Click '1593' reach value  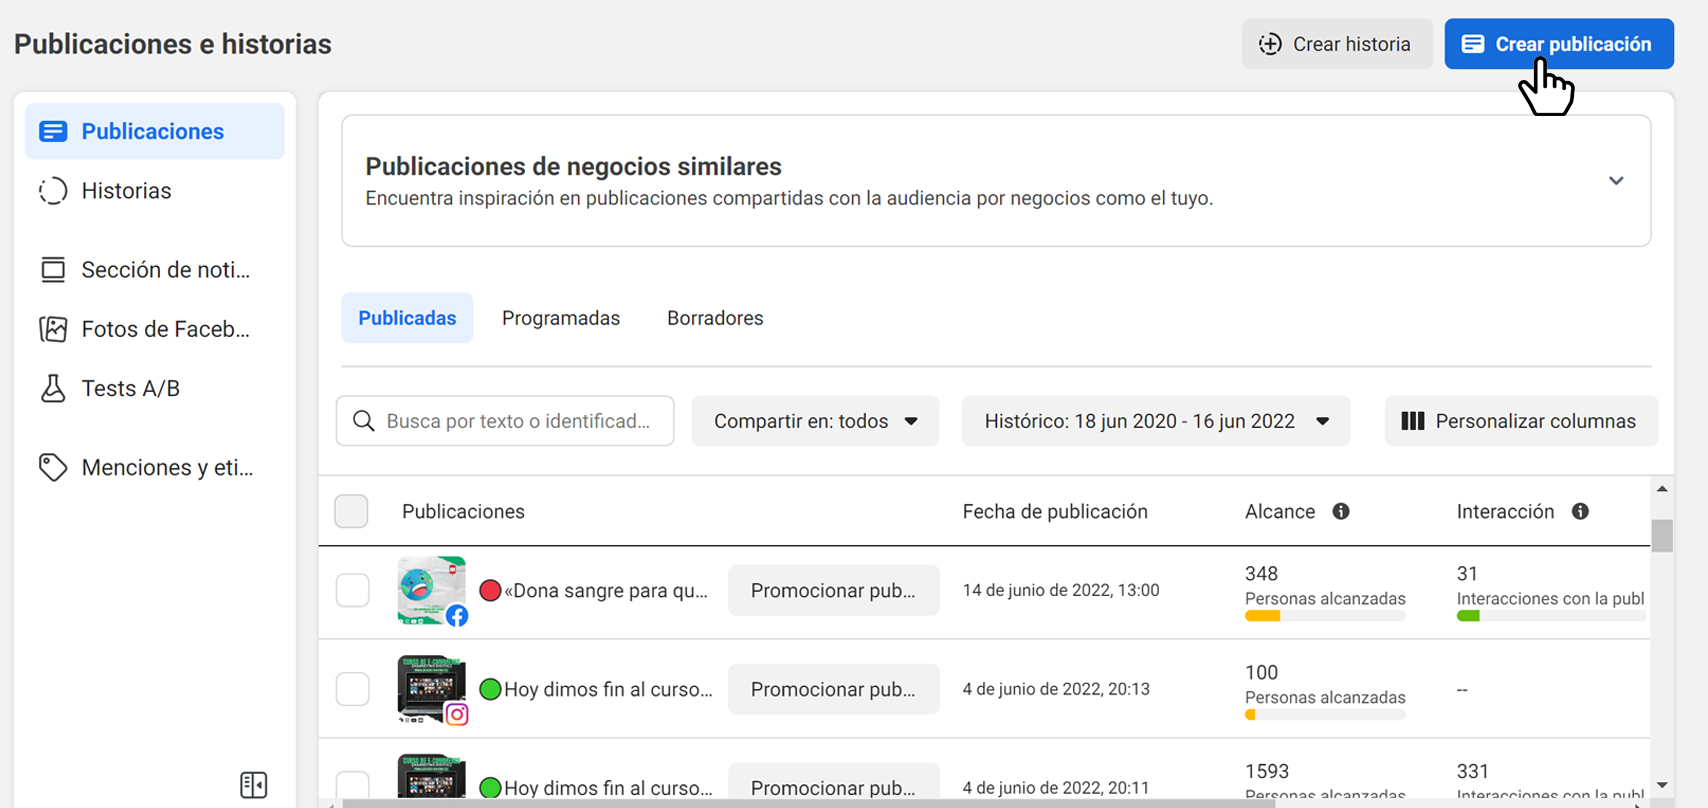(x=1267, y=771)
